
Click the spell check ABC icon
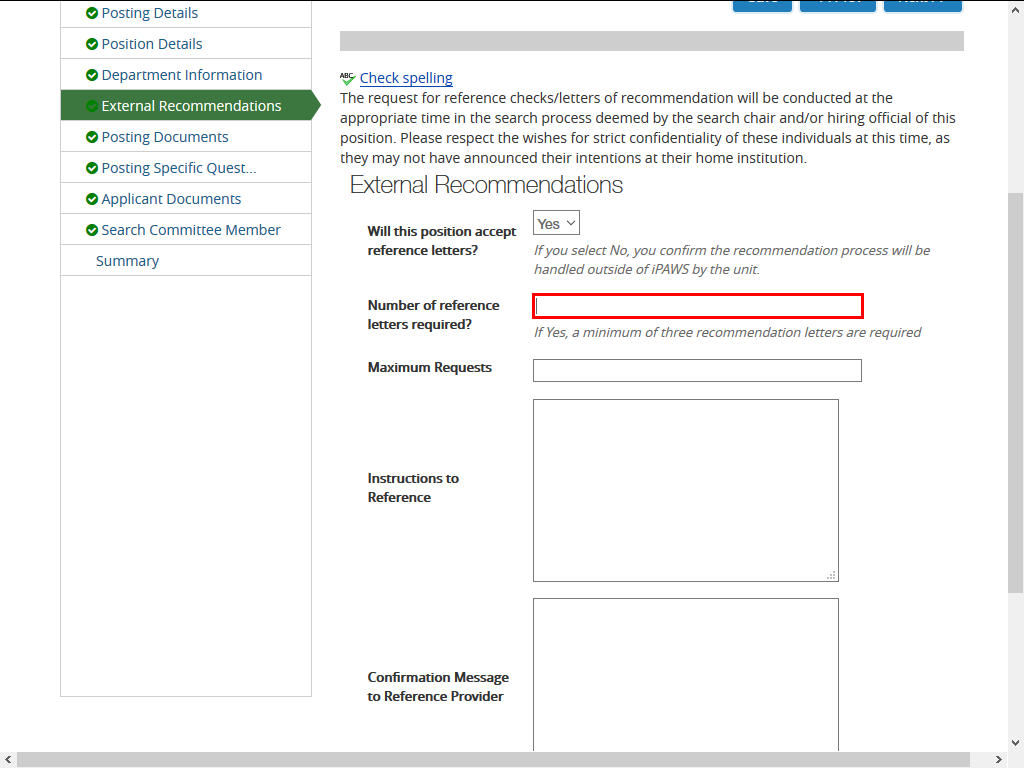click(347, 78)
